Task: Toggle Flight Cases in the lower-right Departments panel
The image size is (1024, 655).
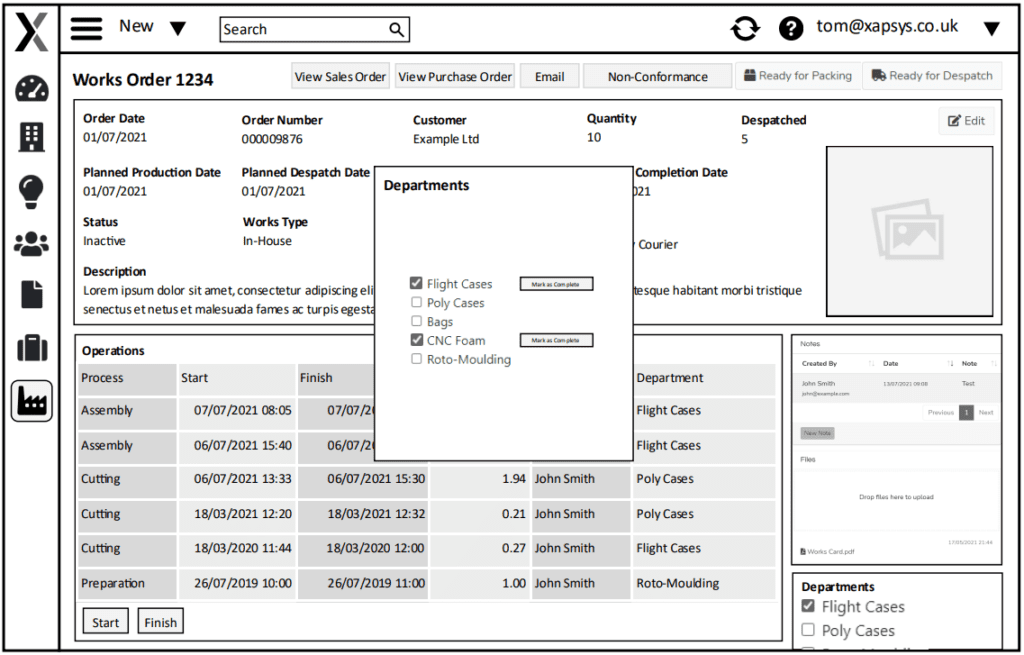Action: click(x=808, y=606)
